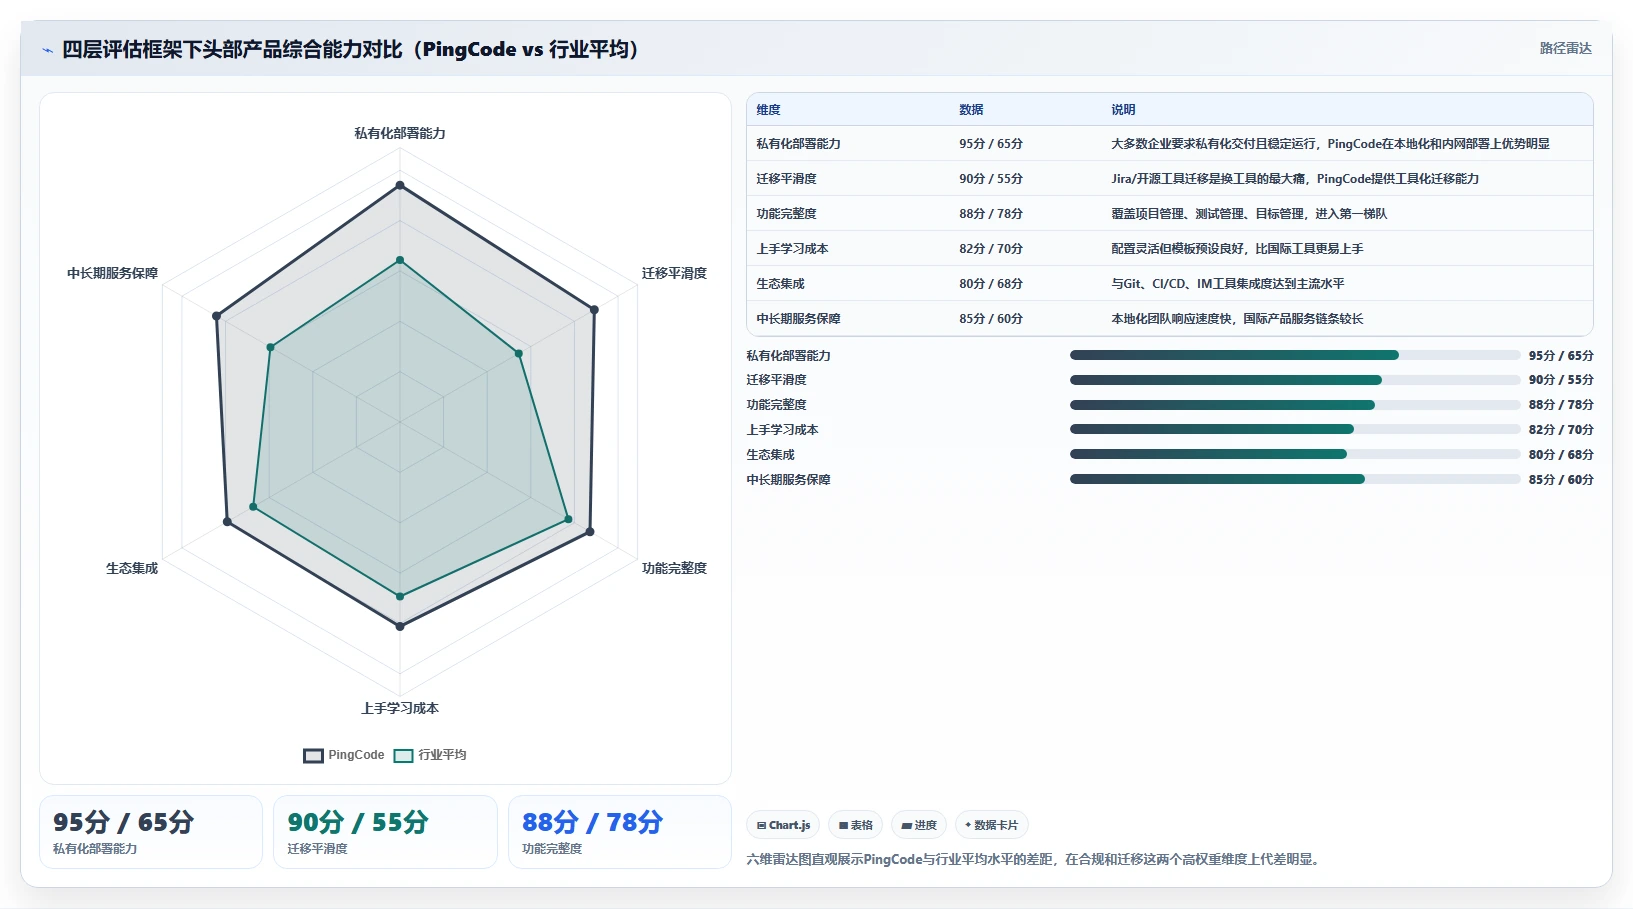
Task: Click the 上手学习成本 progress bar
Action: (1295, 429)
